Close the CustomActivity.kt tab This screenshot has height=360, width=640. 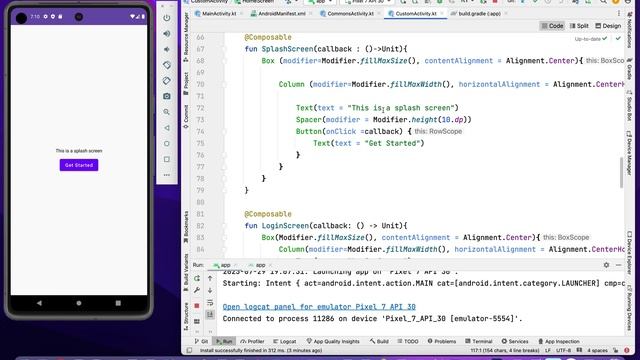(x=442, y=13)
